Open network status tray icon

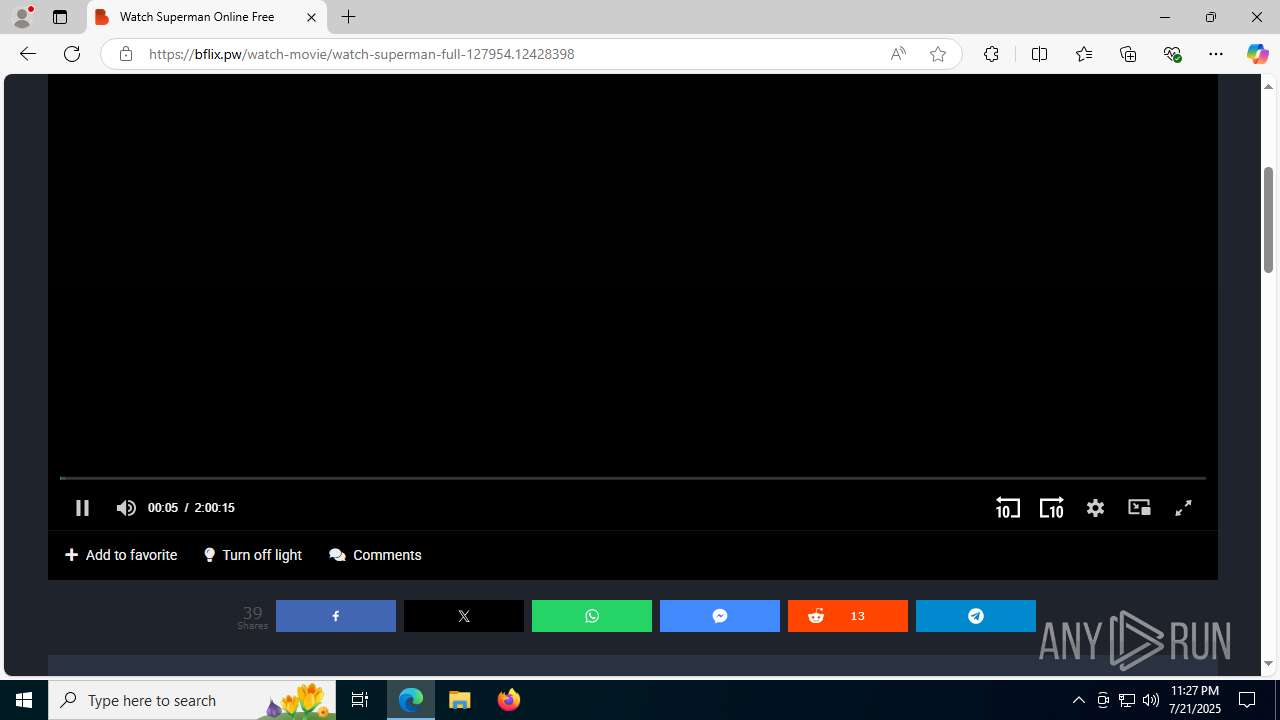pos(1127,700)
